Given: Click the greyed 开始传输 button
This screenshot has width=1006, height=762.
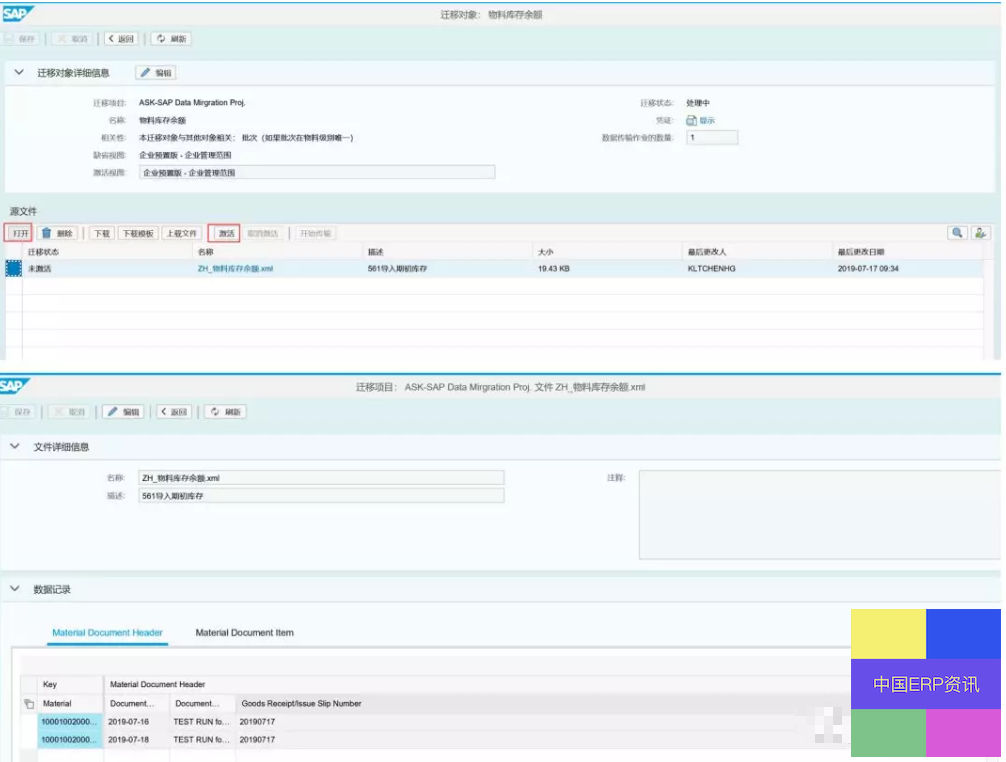Looking at the screenshot, I should coord(315,233).
